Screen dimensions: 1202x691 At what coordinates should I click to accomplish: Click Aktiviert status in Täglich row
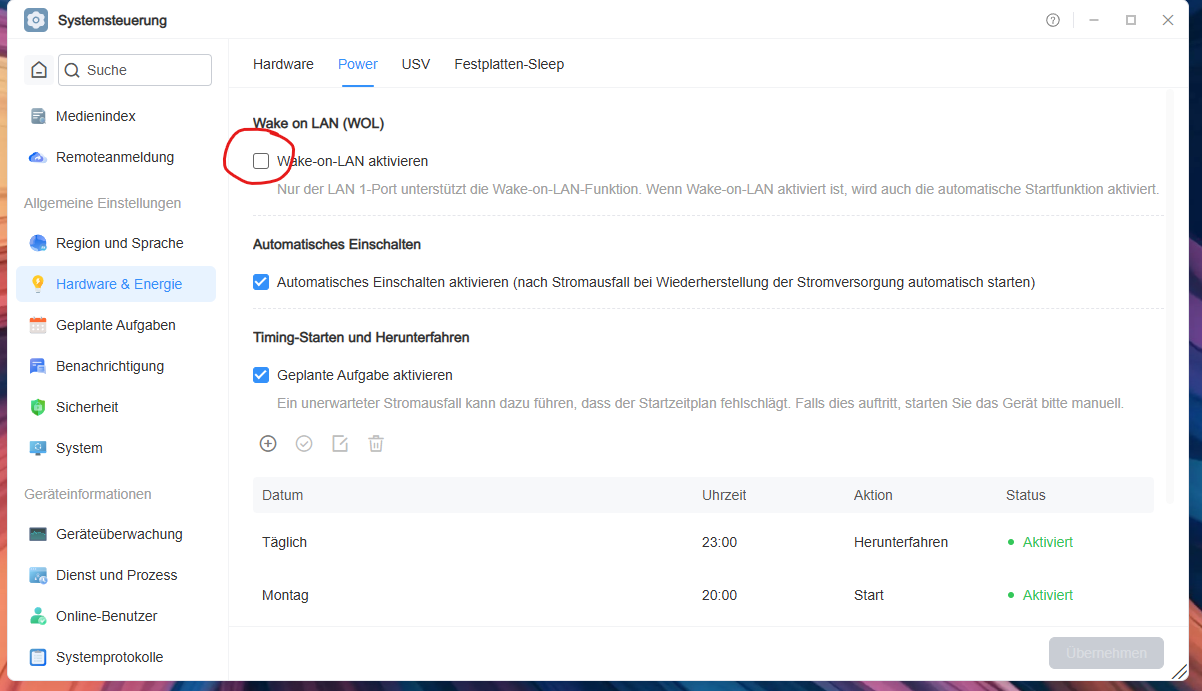click(x=1040, y=542)
